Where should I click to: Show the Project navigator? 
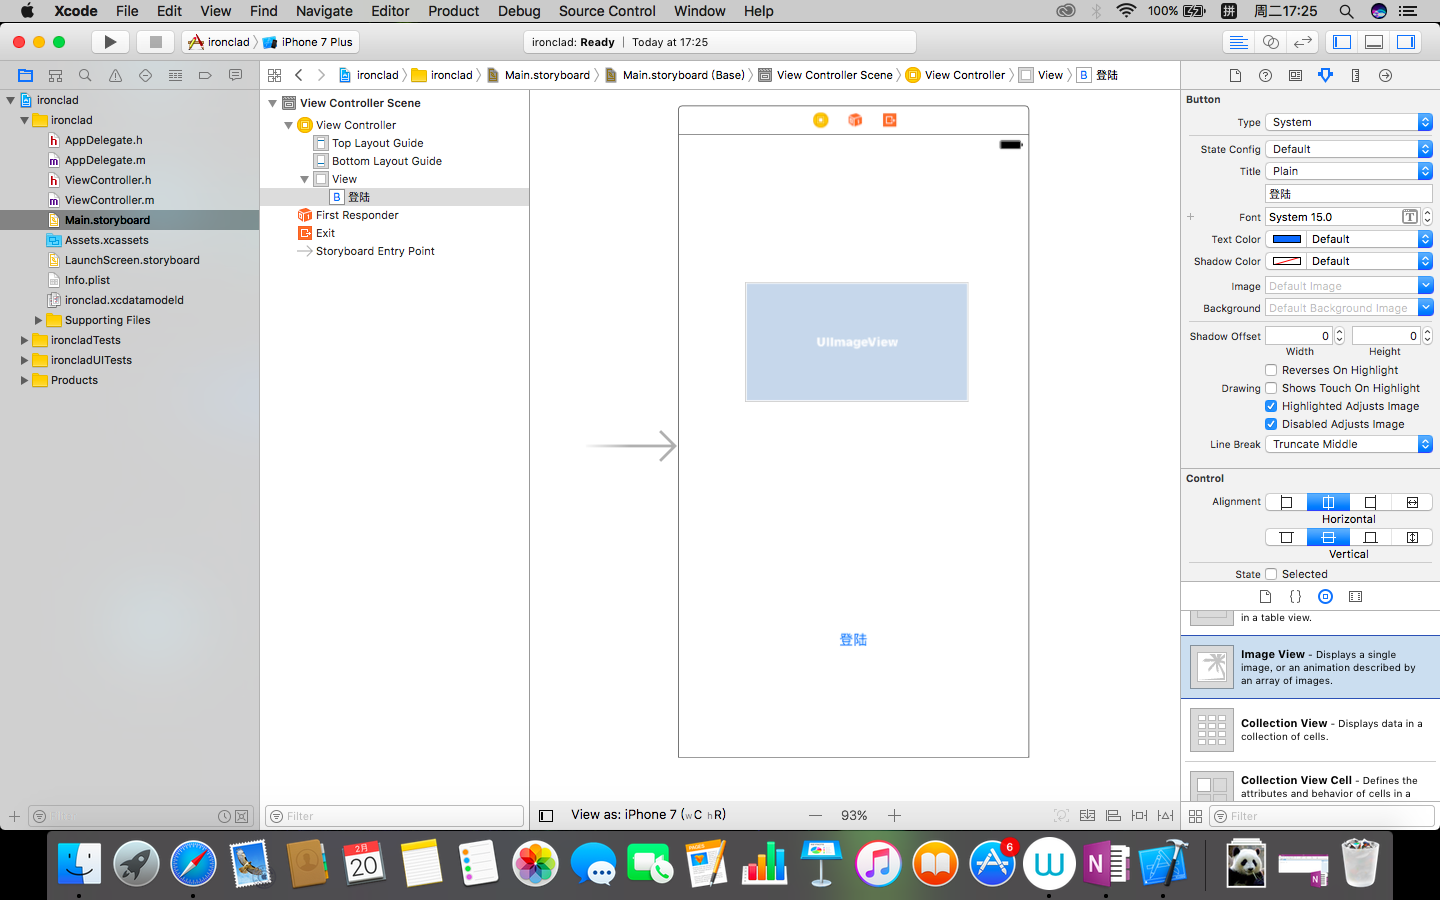(x=26, y=75)
